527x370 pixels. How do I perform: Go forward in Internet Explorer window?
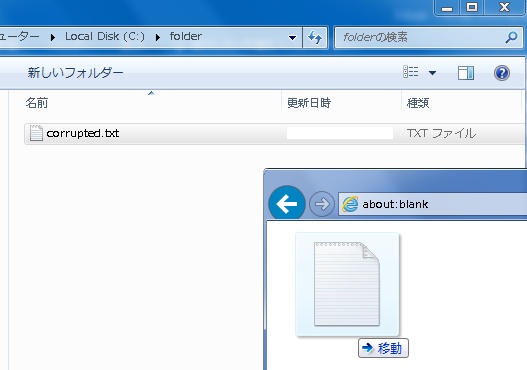tap(322, 204)
